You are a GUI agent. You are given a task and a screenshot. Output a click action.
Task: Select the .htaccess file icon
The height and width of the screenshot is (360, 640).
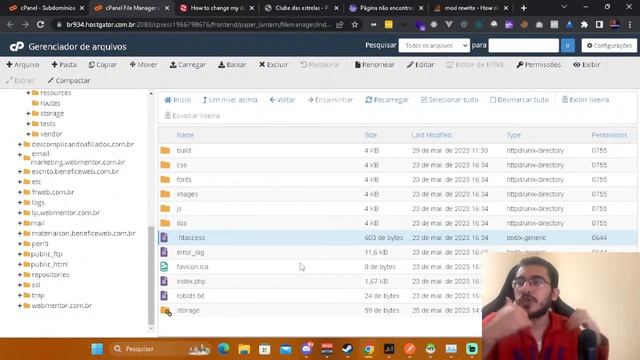tap(164, 238)
